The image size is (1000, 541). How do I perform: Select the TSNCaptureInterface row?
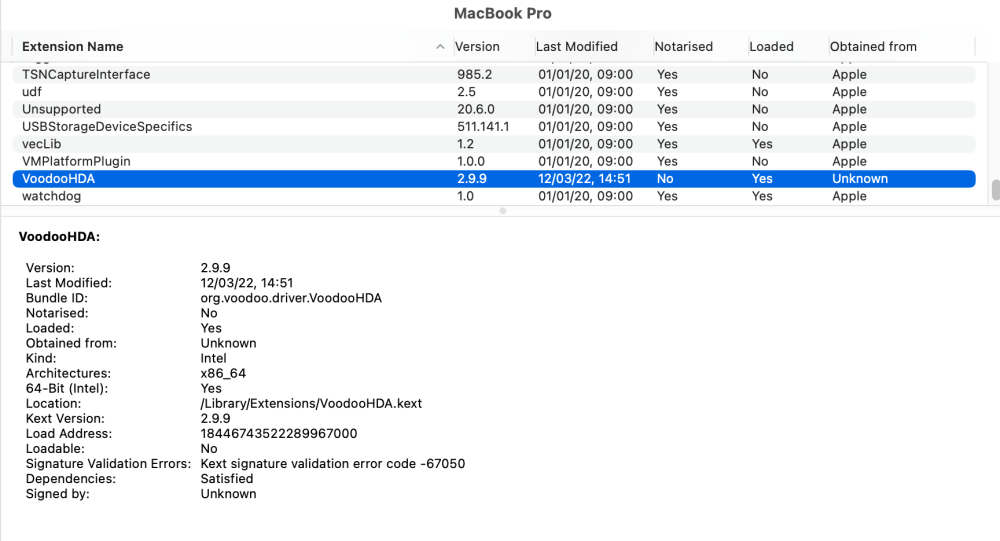(x=494, y=75)
